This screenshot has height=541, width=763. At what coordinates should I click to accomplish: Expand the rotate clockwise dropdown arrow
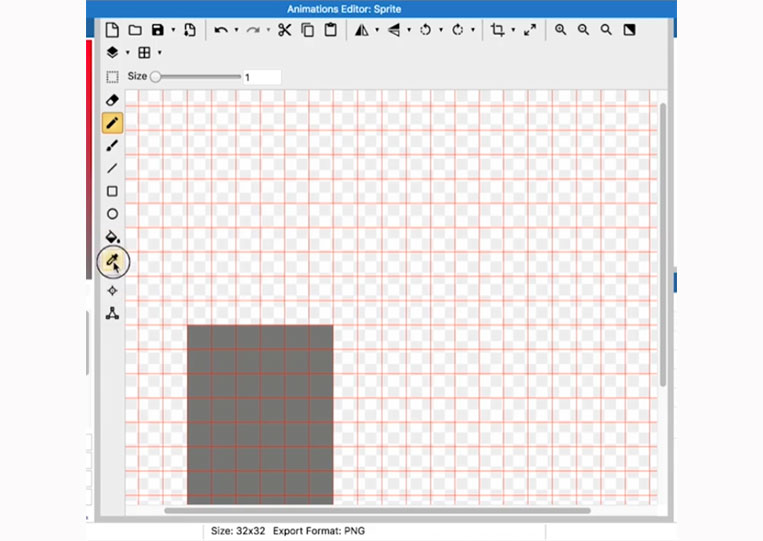click(x=473, y=30)
